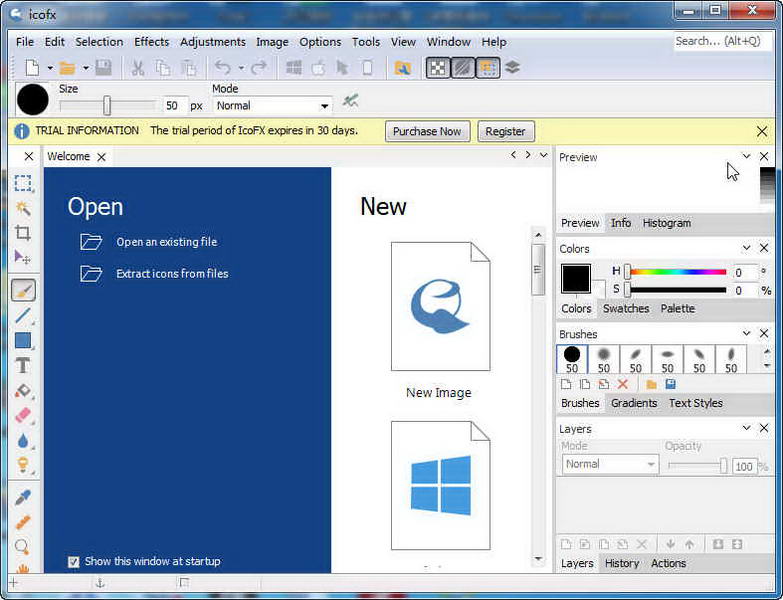Toggle Show this window at startup checkbox
The height and width of the screenshot is (600, 783).
coord(73,562)
